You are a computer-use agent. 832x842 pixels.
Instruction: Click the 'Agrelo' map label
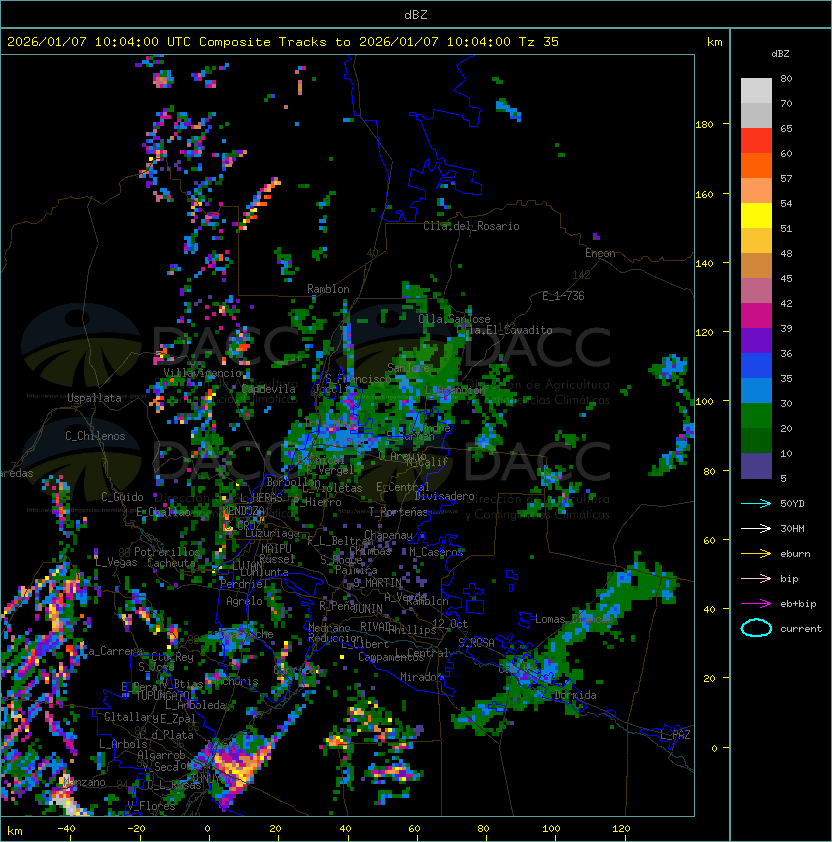[x=244, y=601]
